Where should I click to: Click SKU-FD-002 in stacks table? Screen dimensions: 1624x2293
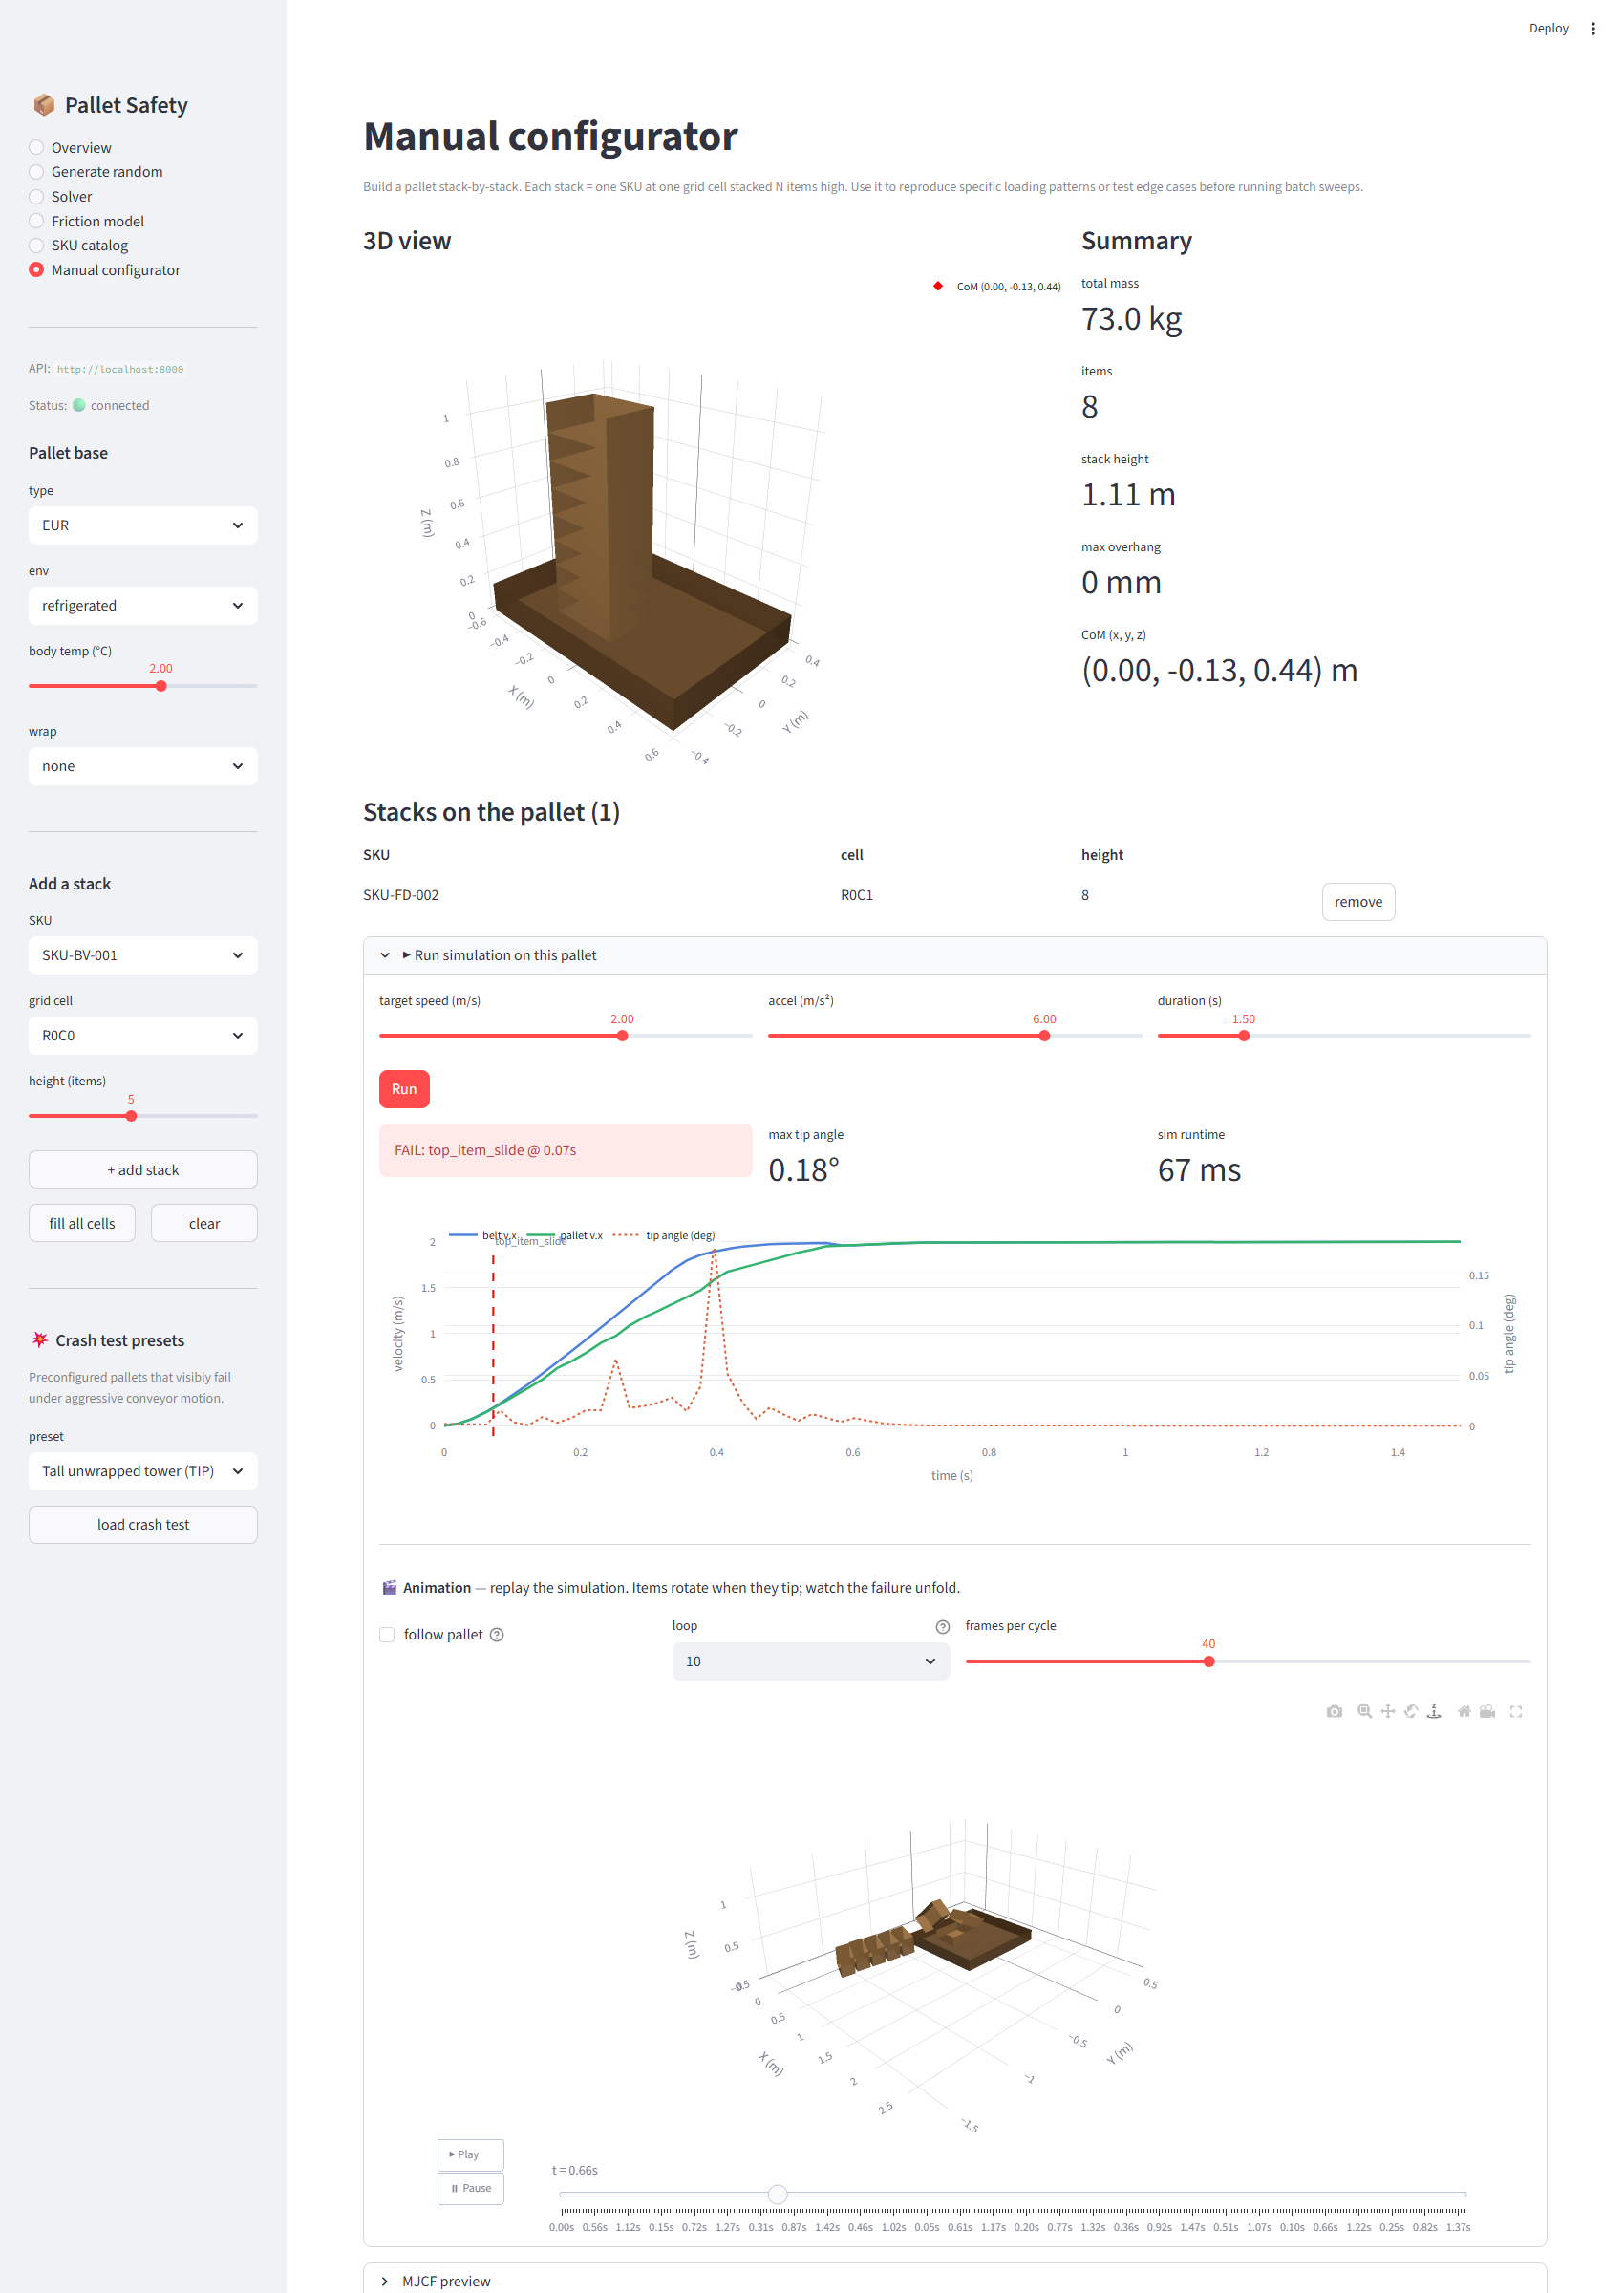(x=401, y=895)
